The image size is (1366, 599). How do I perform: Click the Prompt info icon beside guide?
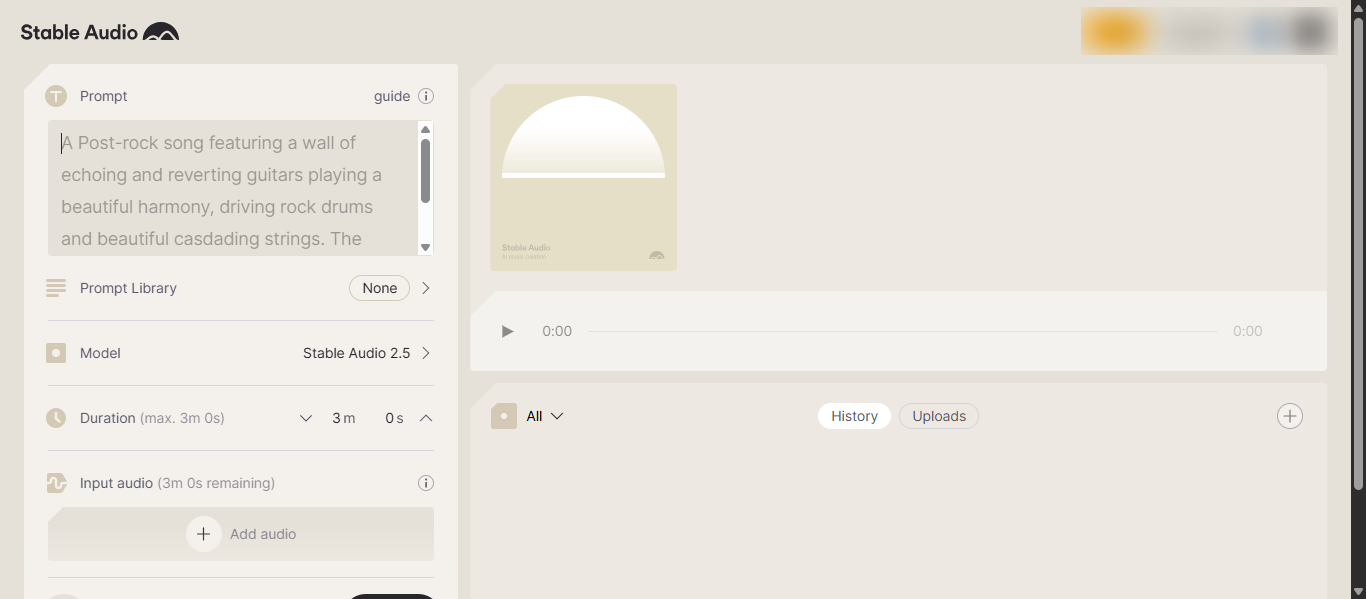click(x=426, y=96)
